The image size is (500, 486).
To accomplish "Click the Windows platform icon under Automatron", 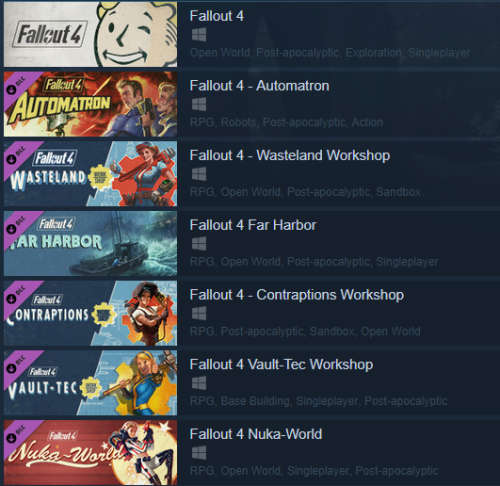I will [199, 105].
